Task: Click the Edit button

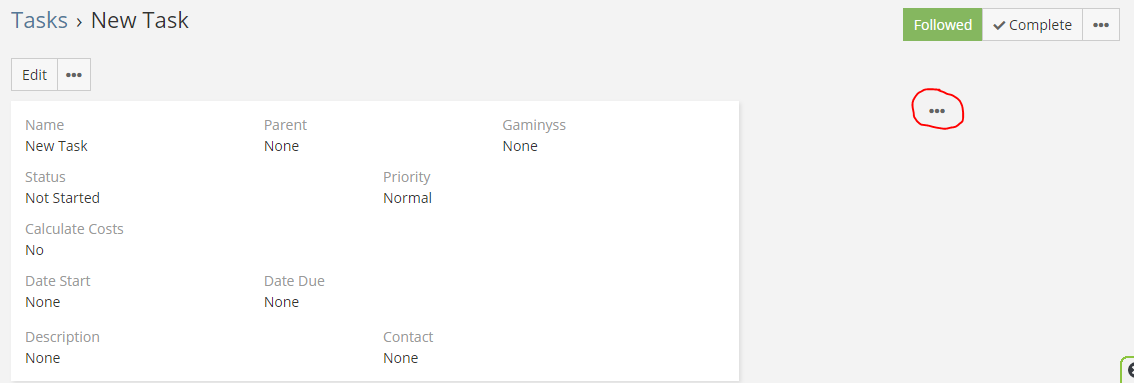Action: pos(35,75)
